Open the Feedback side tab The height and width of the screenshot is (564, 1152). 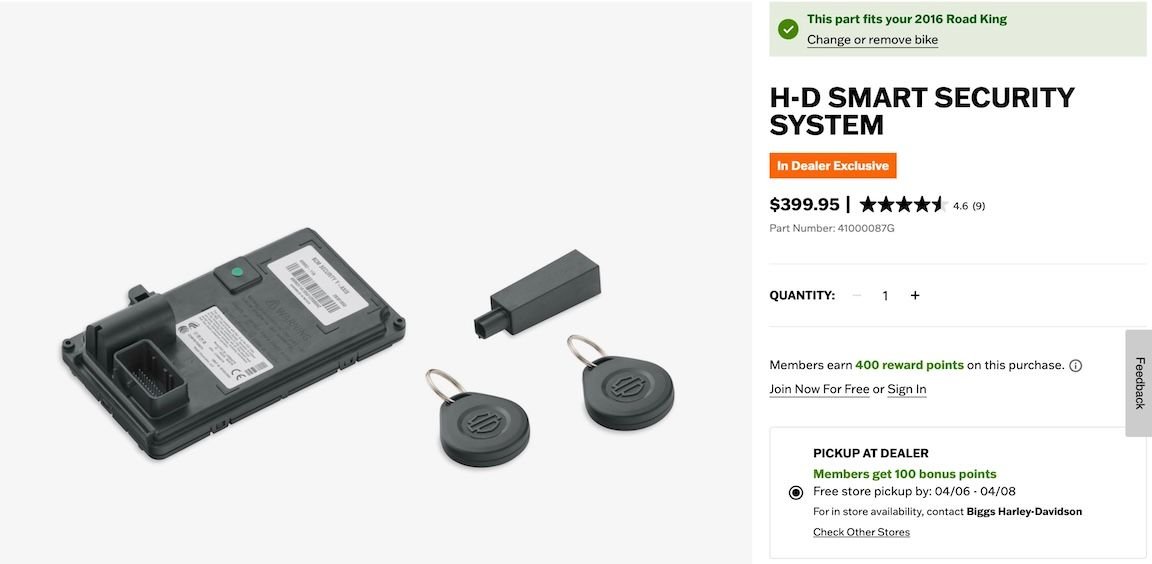coord(1139,383)
